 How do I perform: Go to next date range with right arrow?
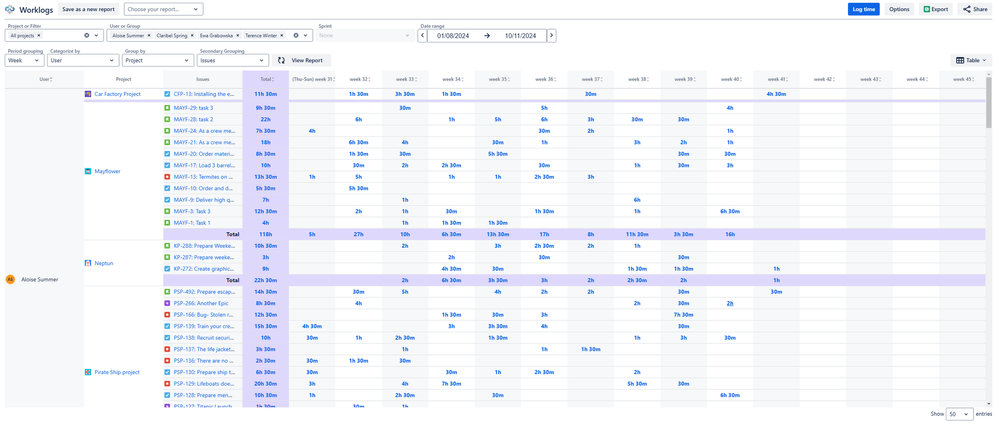tap(551, 36)
